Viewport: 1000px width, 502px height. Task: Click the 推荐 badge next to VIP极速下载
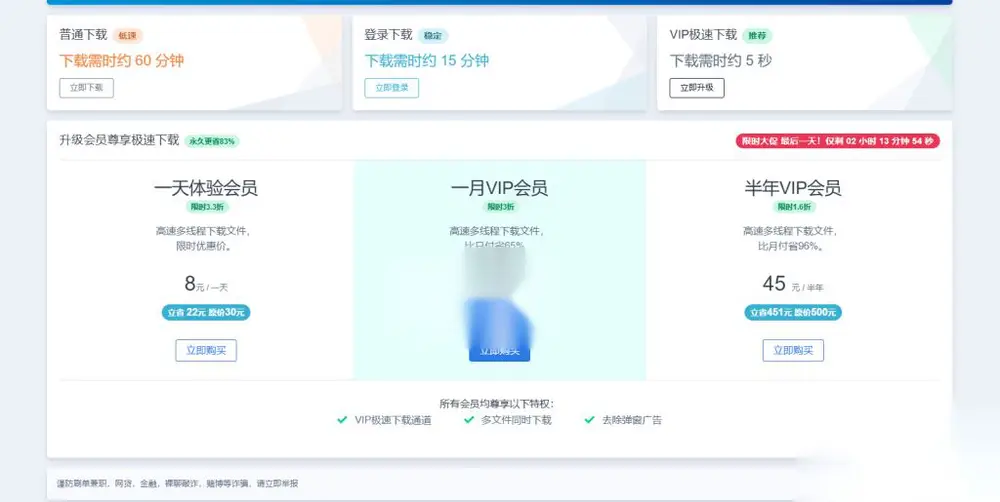tap(757, 36)
